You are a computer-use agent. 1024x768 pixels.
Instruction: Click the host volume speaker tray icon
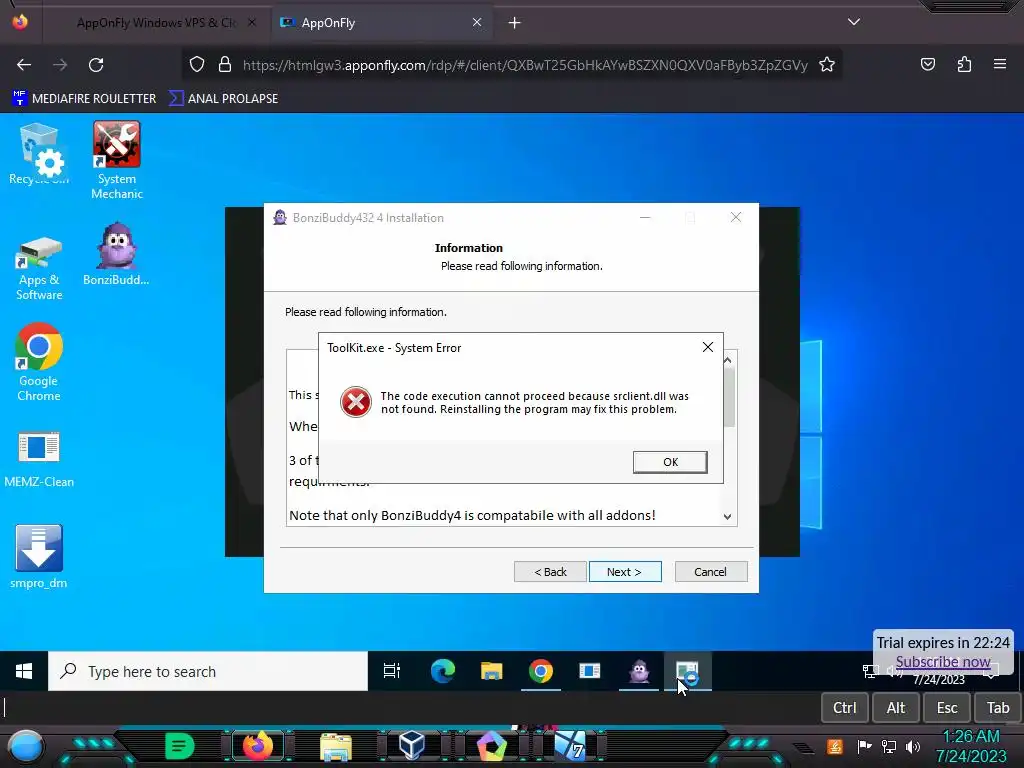(x=913, y=746)
